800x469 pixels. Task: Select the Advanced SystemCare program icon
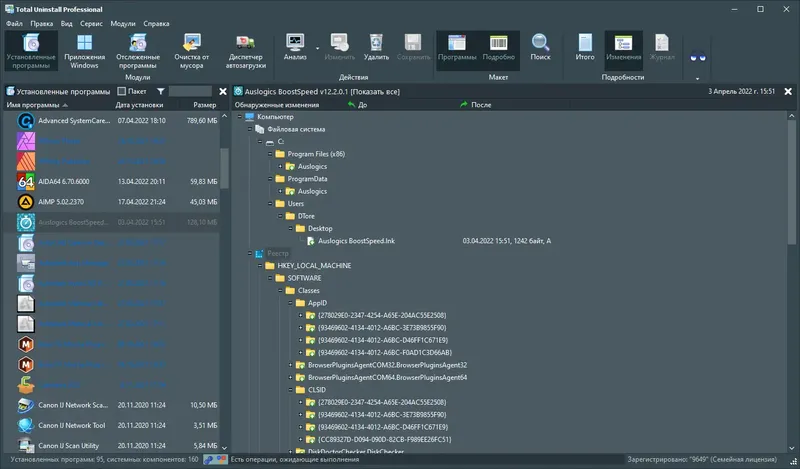click(x=26, y=121)
